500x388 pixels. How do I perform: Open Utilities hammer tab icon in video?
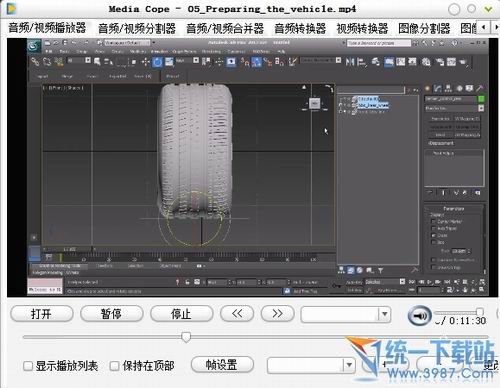(479, 88)
